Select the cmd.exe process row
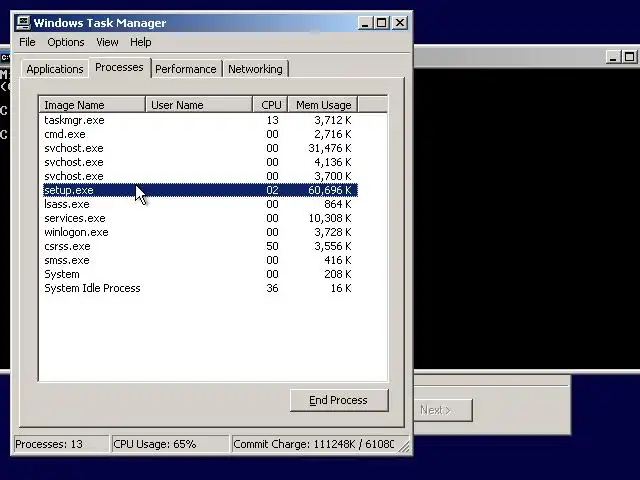Screen dimensions: 640x480 click(200, 134)
